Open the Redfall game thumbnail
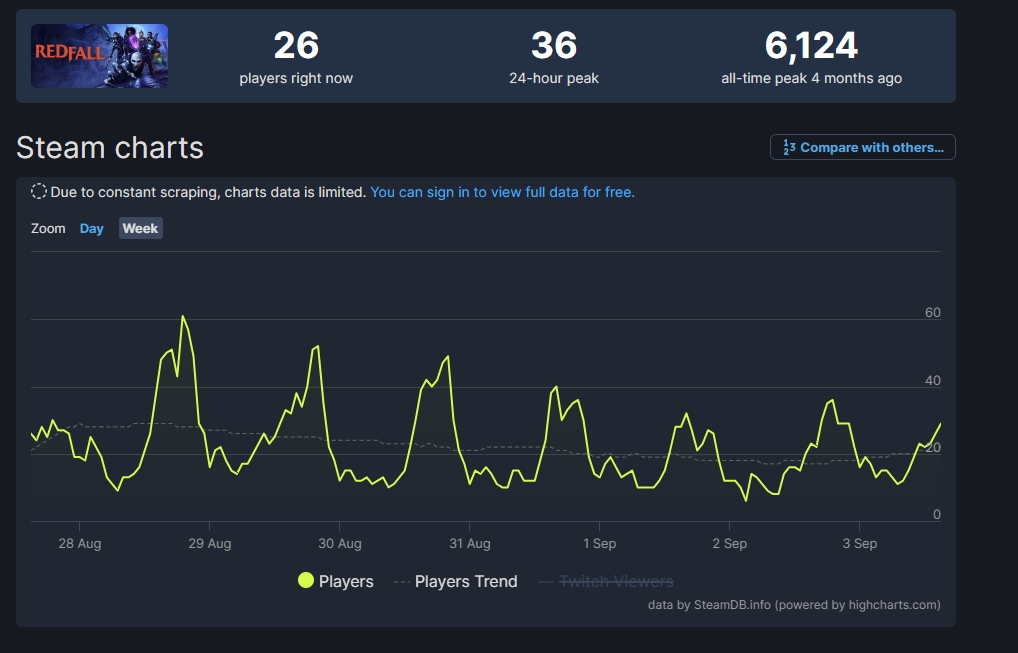Viewport: 1018px width, 653px height. (99, 56)
